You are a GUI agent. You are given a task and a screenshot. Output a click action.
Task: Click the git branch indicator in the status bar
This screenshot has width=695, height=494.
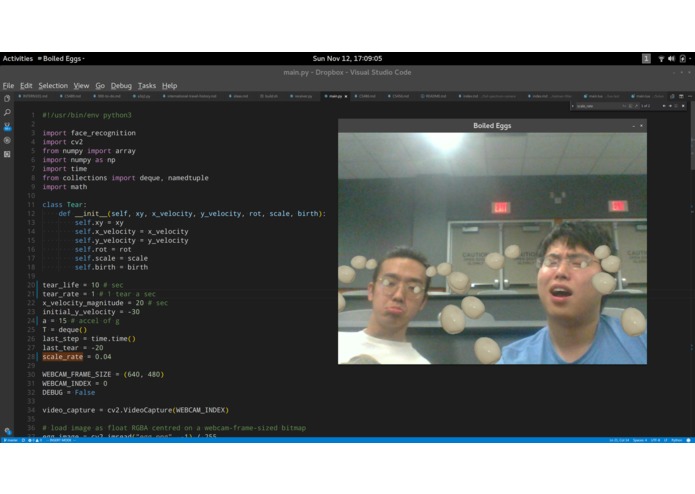coord(11,440)
